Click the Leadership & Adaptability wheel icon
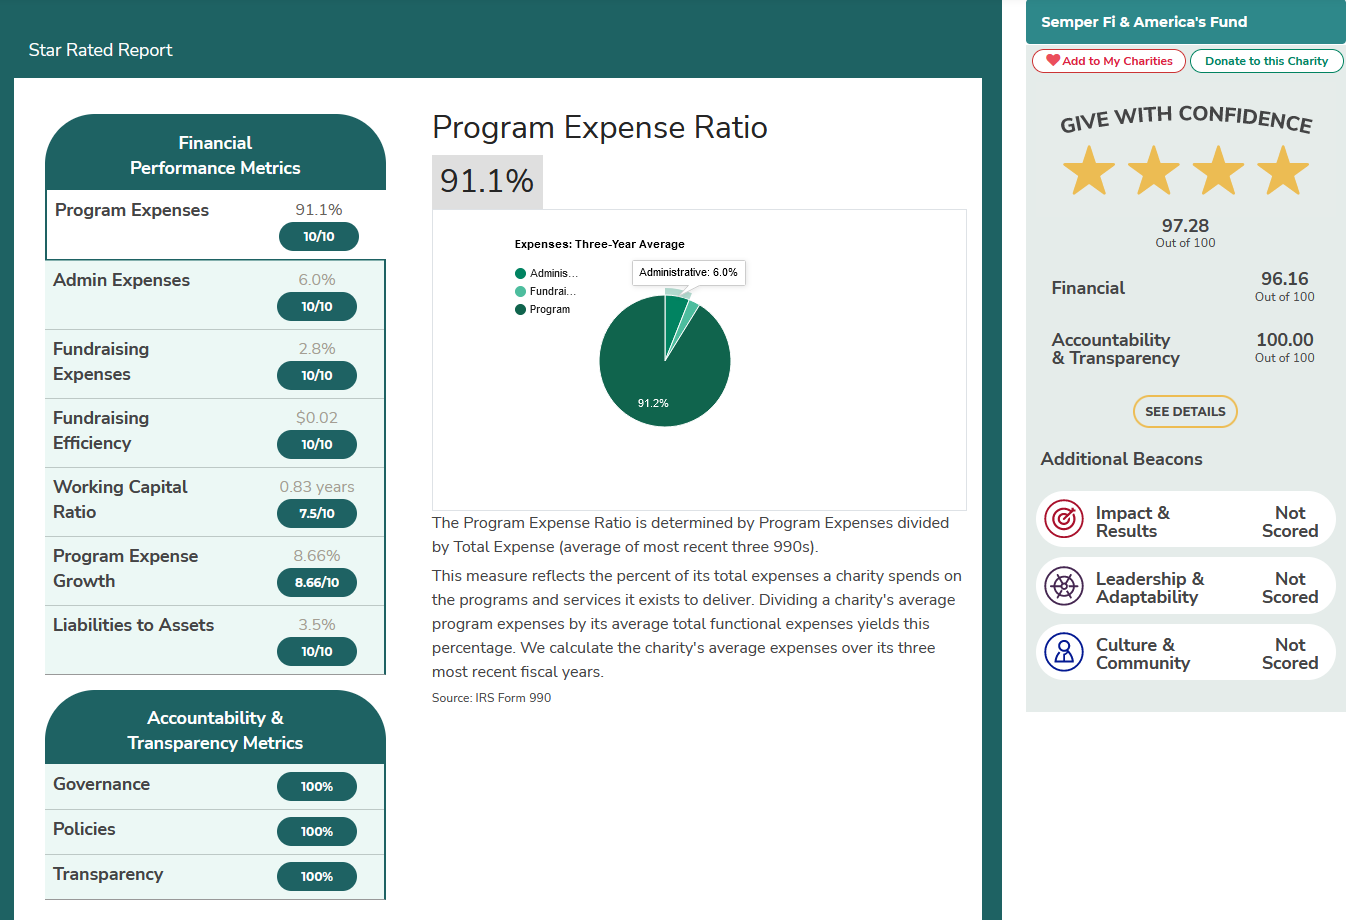Screen dimensions: 1347x920 1064,586
